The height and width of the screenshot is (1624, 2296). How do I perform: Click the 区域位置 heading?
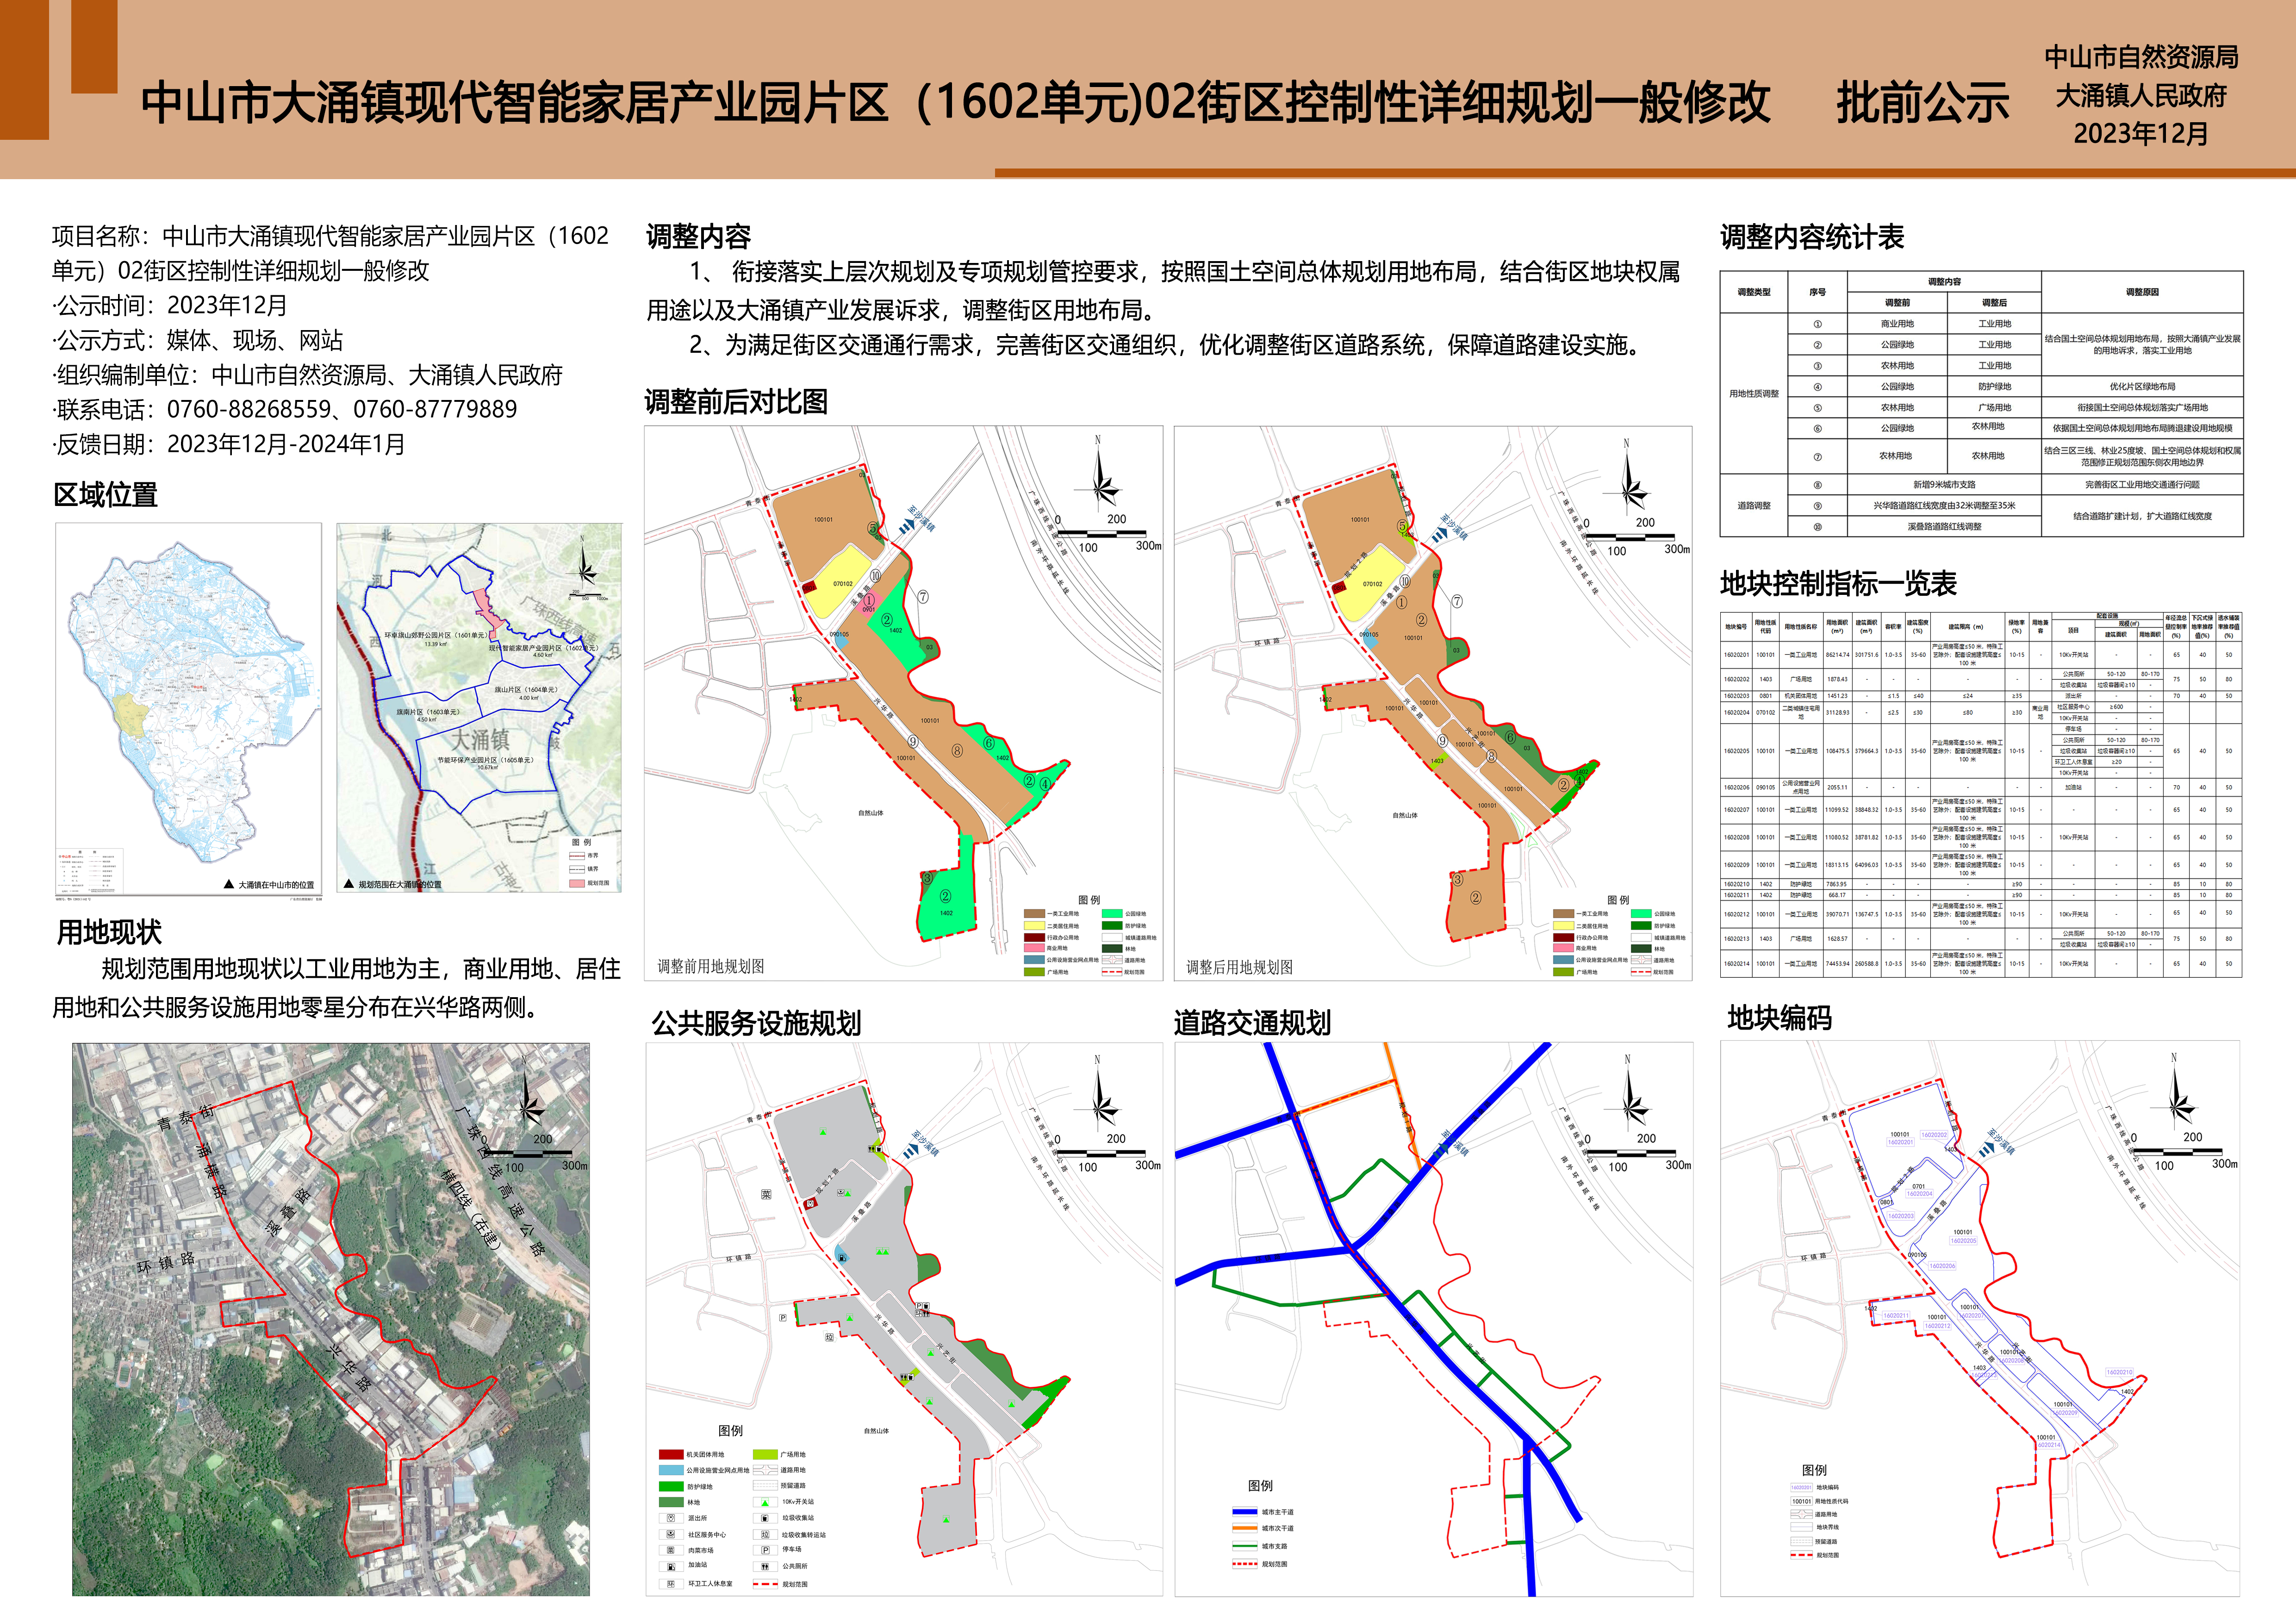coord(106,495)
